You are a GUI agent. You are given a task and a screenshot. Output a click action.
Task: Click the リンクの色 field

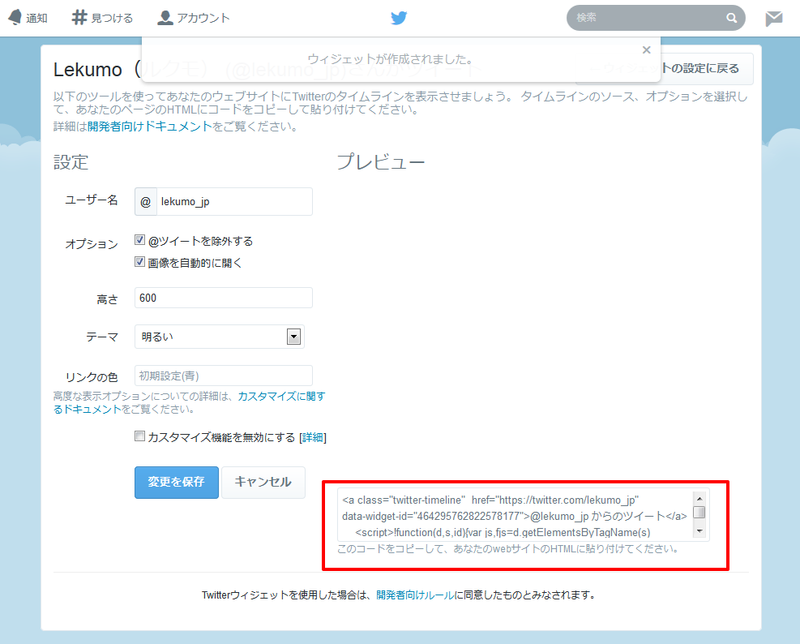[223, 376]
